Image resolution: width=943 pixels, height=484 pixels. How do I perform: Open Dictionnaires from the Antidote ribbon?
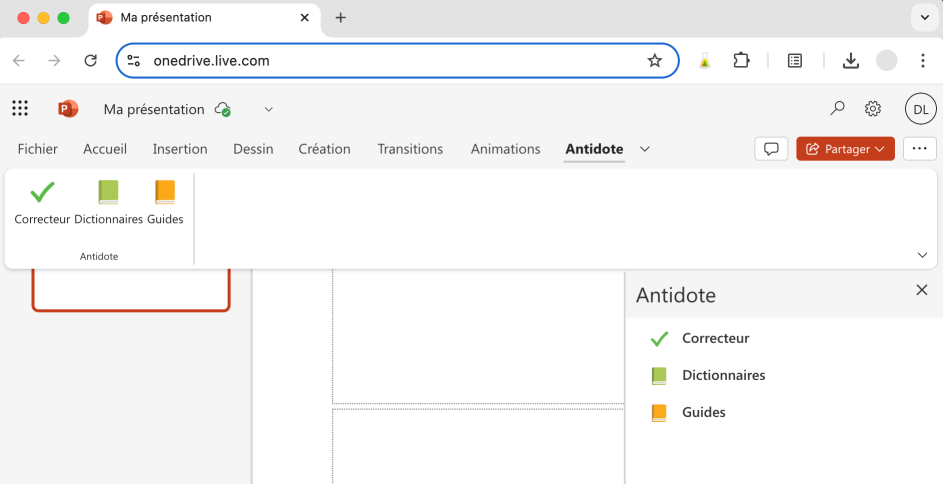pyautogui.click(x=108, y=193)
